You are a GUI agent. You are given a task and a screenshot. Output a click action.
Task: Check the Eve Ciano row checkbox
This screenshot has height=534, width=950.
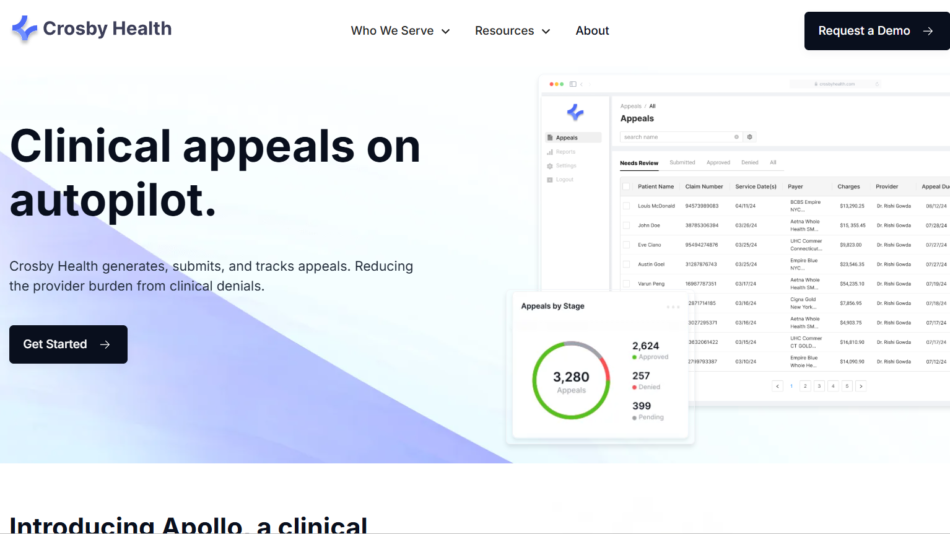(626, 245)
